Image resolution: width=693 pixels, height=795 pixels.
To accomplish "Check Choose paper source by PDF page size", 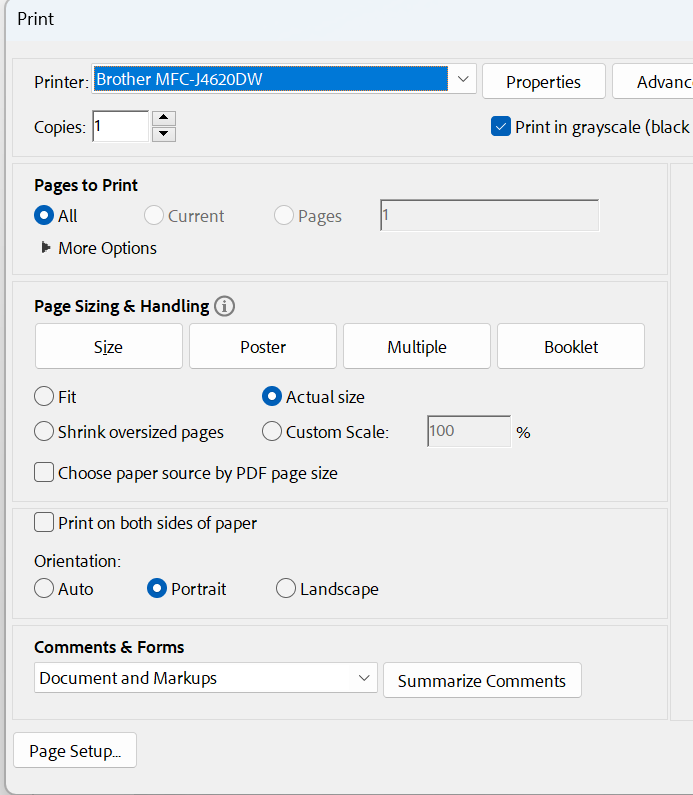I will [x=44, y=473].
